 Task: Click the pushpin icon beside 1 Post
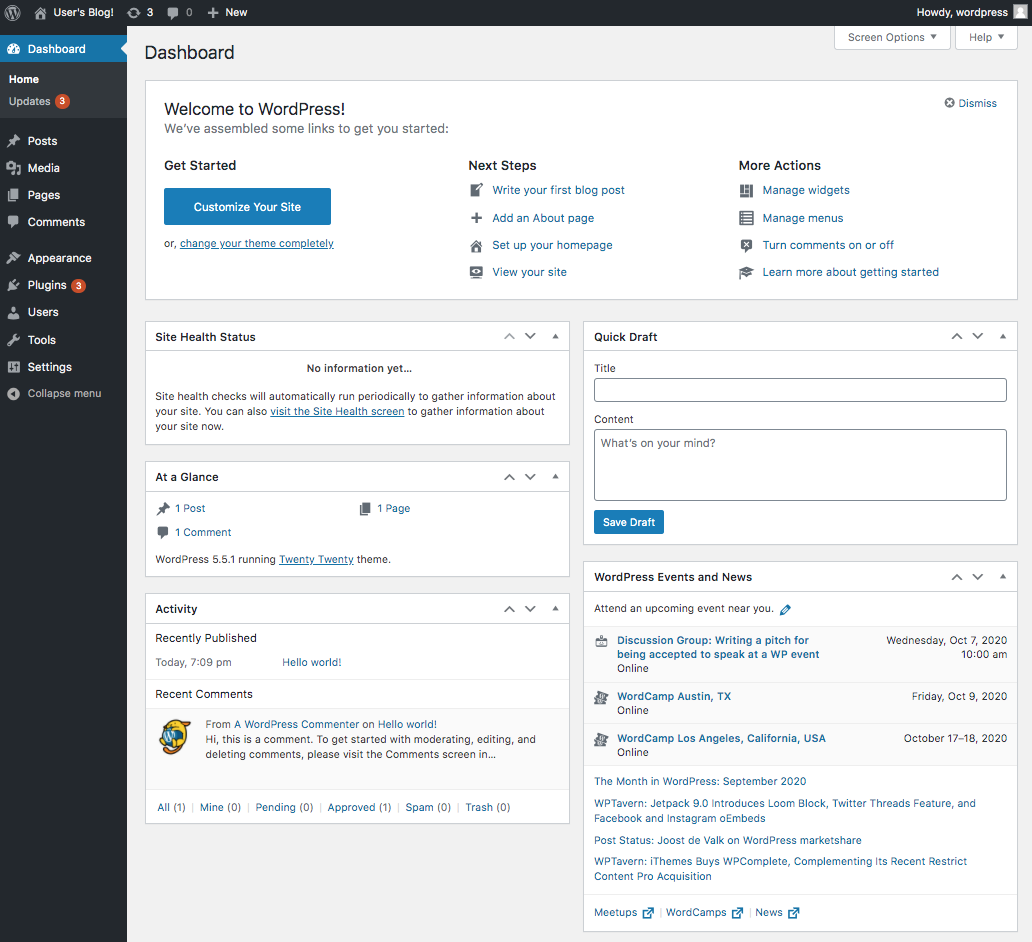pyautogui.click(x=163, y=508)
